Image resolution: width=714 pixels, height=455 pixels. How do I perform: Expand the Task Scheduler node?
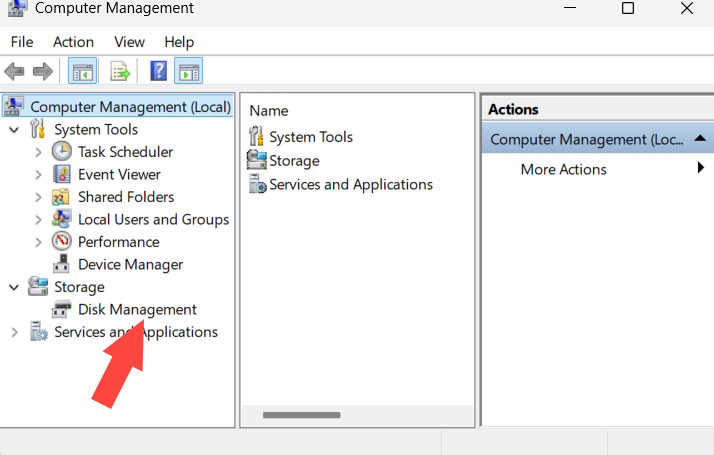(38, 152)
